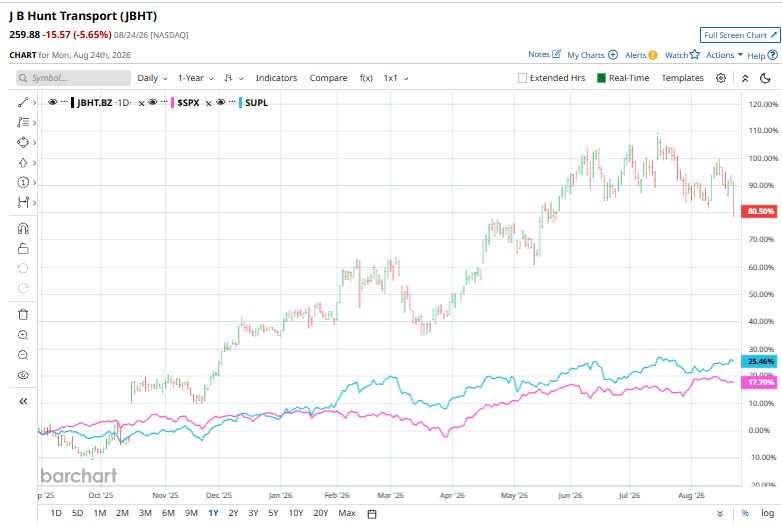This screenshot has height=525, width=782.
Task: Focus the Symbol search field
Action: point(73,78)
